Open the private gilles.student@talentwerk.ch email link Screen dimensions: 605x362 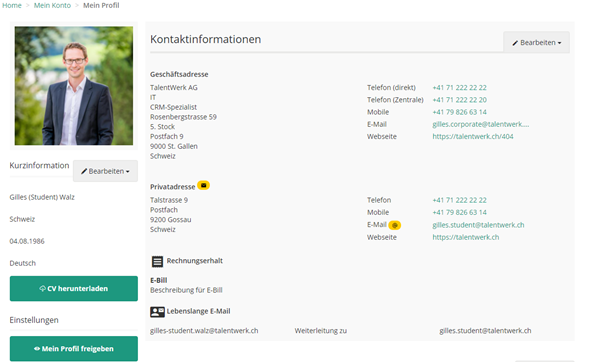[478, 225]
